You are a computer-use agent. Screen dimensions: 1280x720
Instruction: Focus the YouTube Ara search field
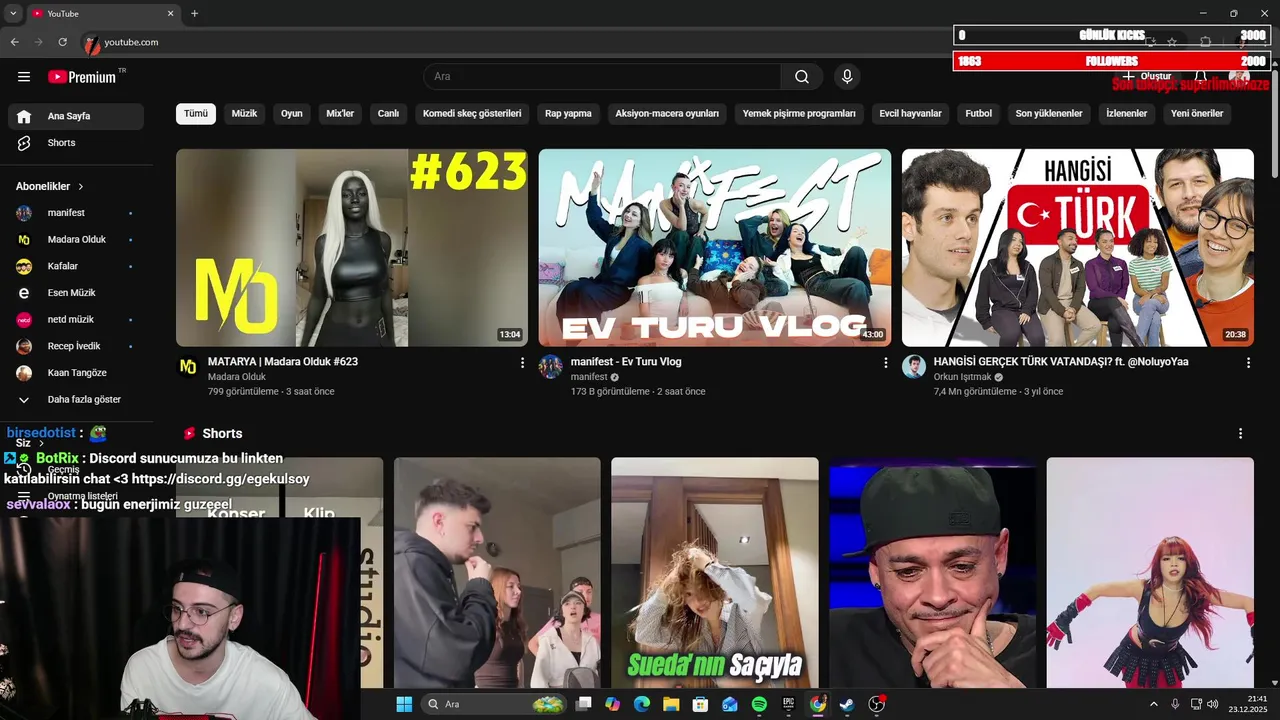603,77
